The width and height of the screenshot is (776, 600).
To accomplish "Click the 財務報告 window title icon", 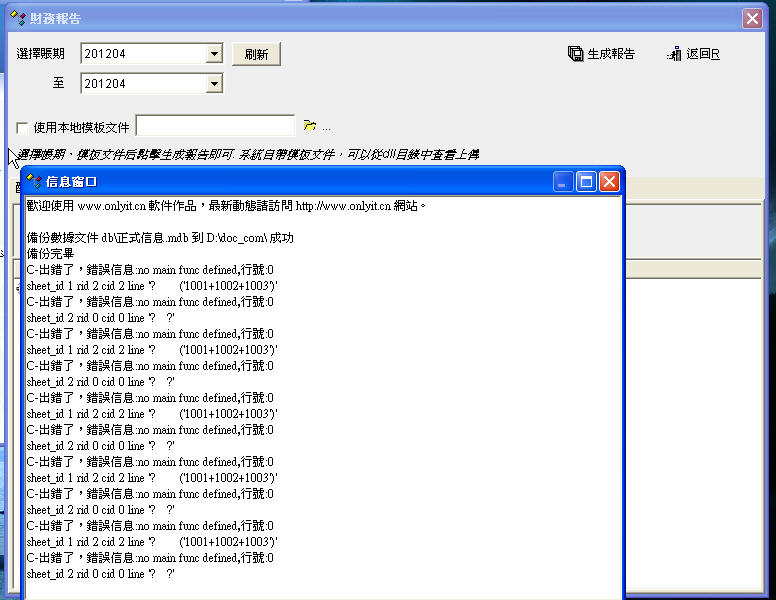I will (16, 18).
